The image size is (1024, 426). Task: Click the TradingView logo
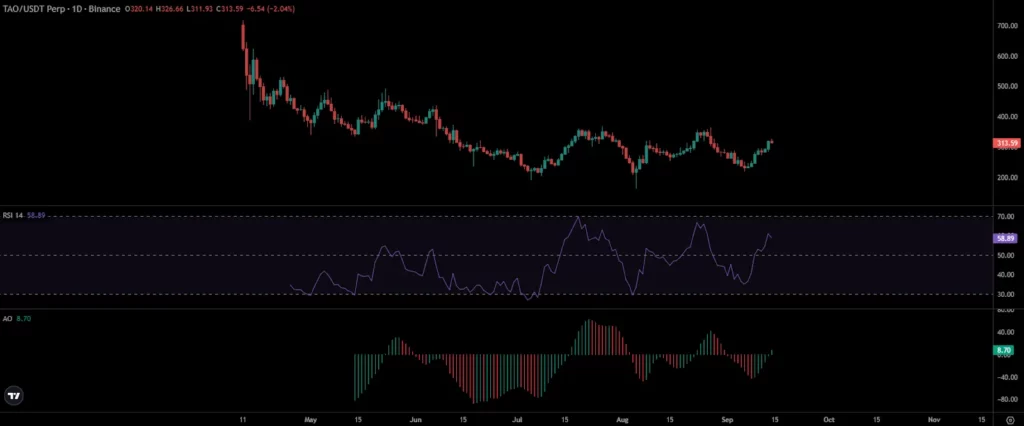pyautogui.click(x=13, y=395)
